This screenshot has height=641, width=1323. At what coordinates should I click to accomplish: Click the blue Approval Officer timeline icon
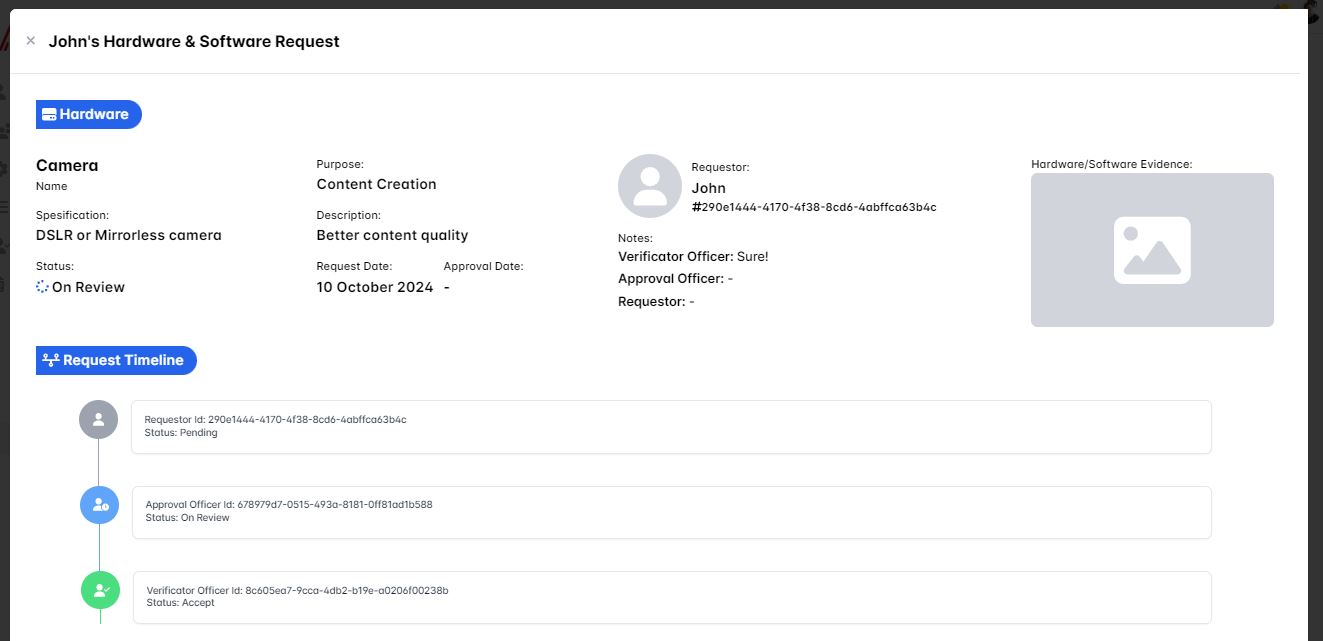(x=100, y=506)
